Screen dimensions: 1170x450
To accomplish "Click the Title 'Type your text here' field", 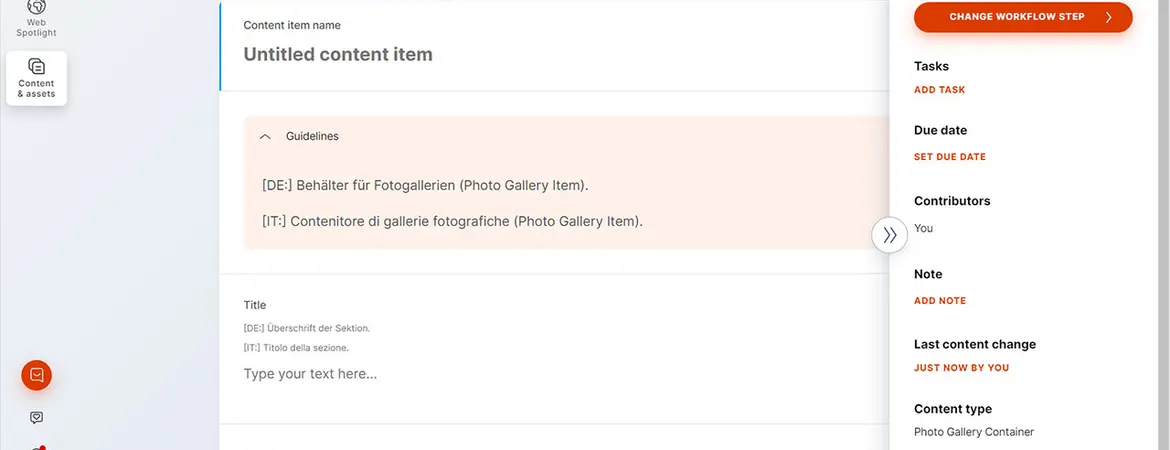I will (x=311, y=374).
